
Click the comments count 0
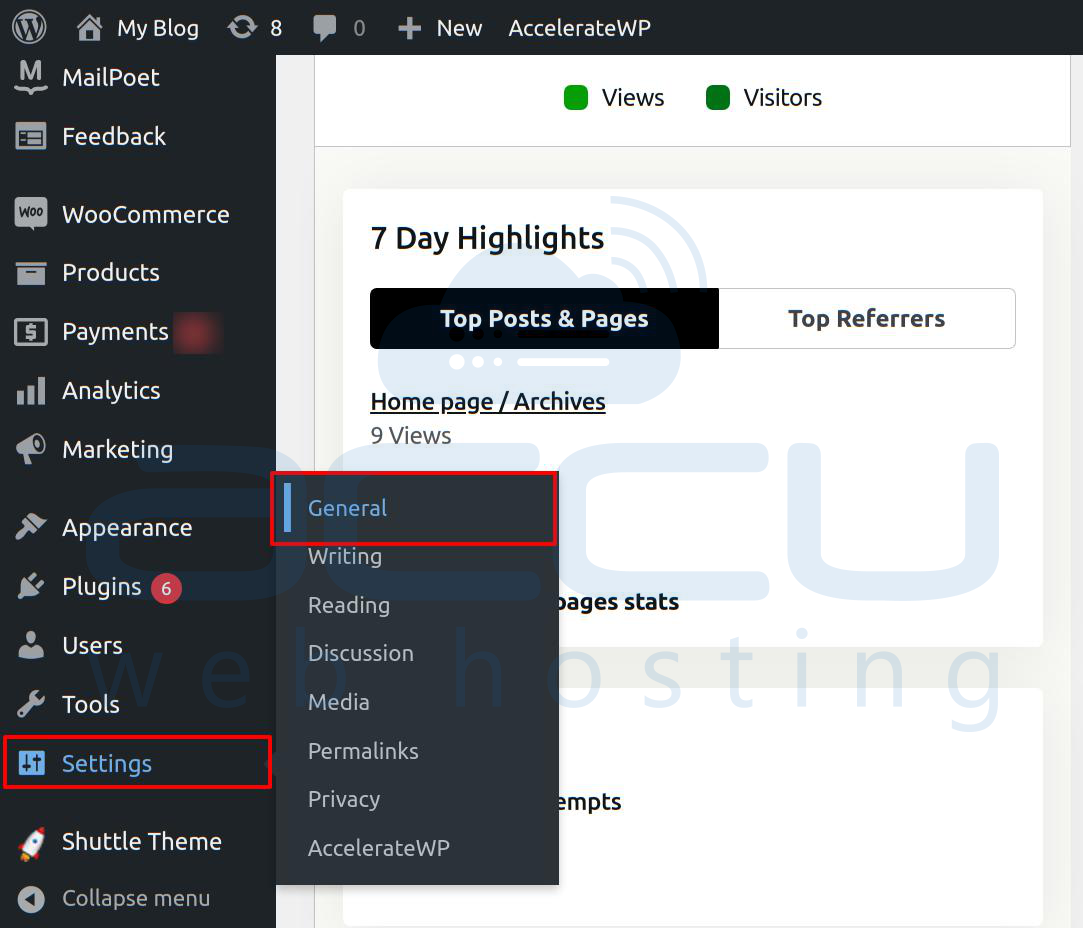pos(359,28)
